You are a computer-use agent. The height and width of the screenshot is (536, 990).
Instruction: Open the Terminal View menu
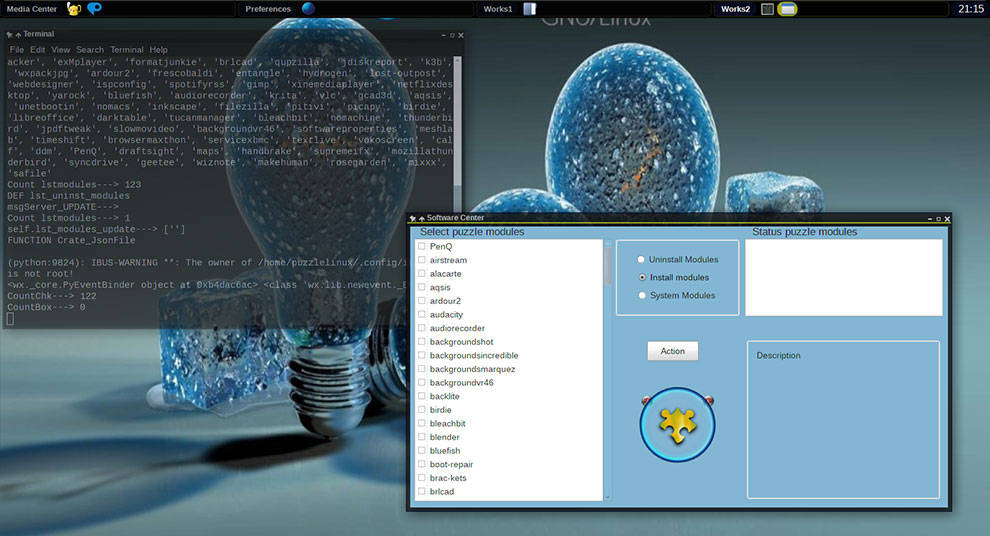(x=61, y=49)
